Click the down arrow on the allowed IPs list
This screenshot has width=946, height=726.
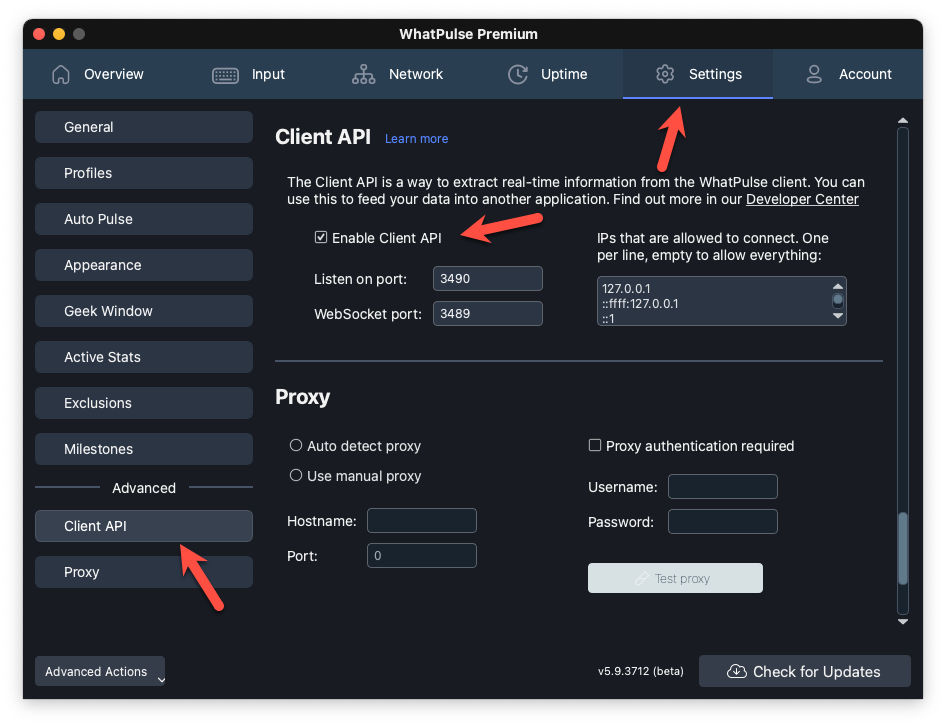point(836,317)
